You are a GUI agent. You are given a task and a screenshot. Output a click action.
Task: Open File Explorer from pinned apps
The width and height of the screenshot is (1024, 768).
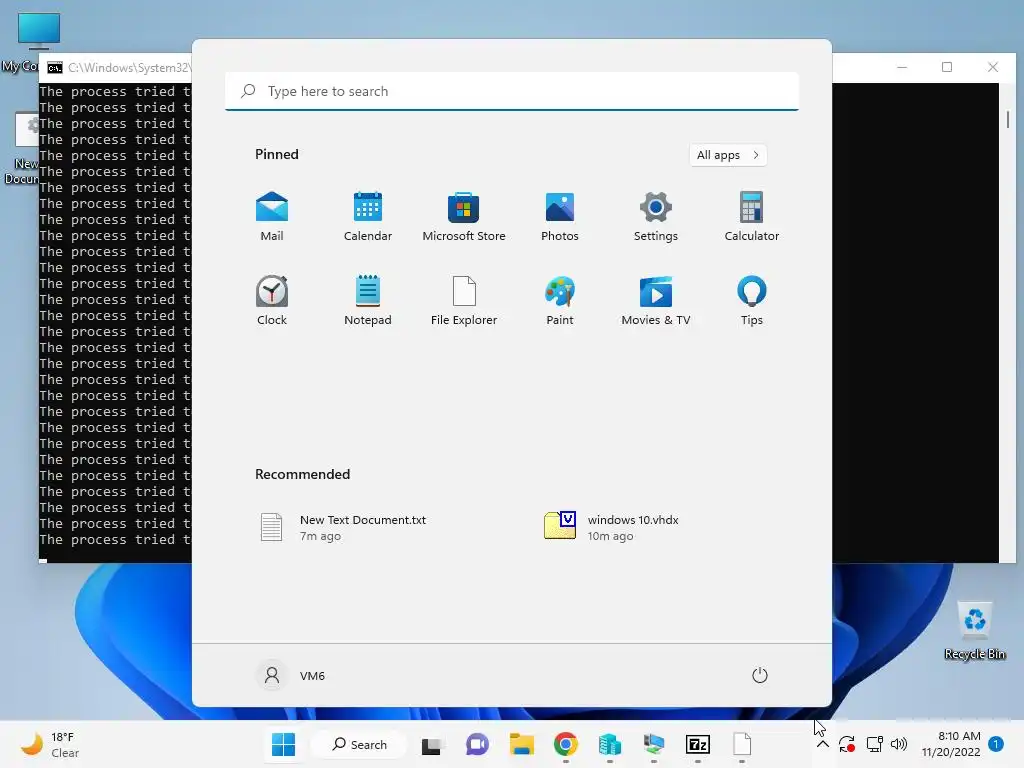pyautogui.click(x=464, y=300)
